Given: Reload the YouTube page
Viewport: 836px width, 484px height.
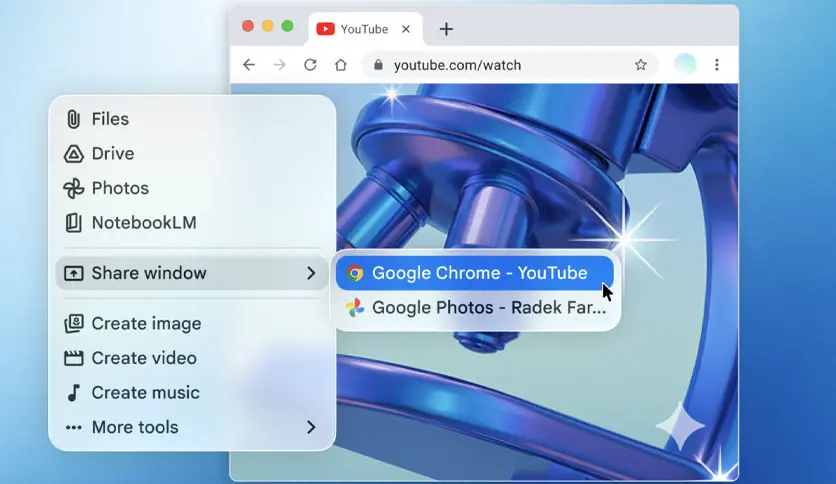Looking at the screenshot, I should pyautogui.click(x=310, y=65).
